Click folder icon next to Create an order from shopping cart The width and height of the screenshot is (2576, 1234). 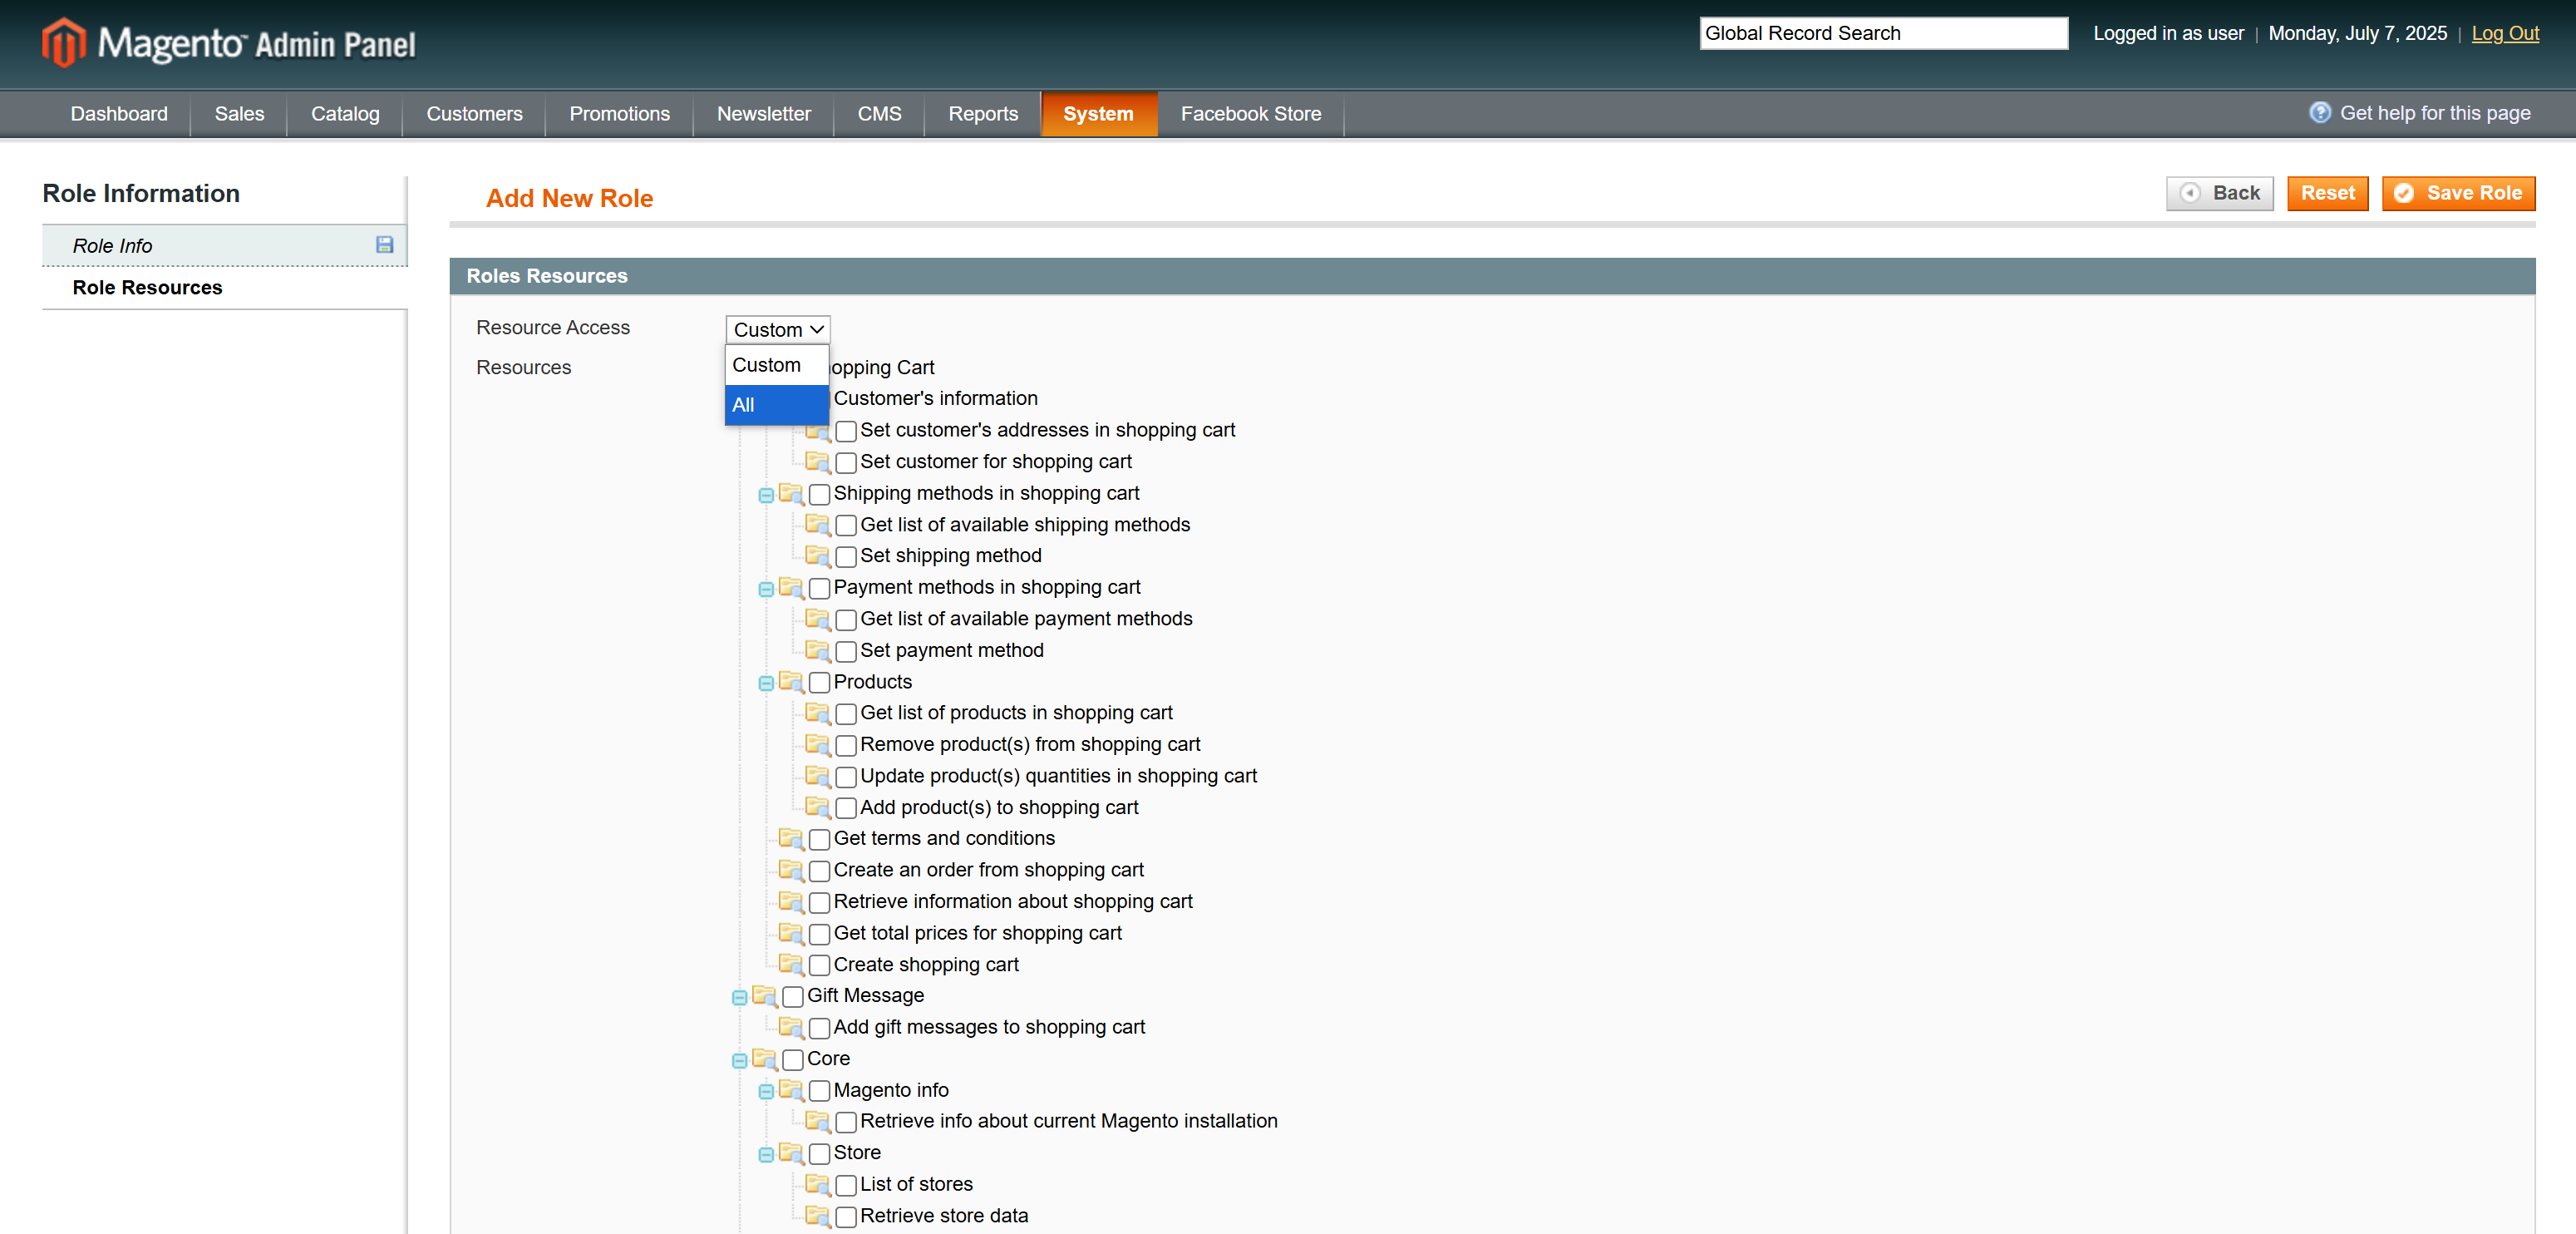coord(791,870)
